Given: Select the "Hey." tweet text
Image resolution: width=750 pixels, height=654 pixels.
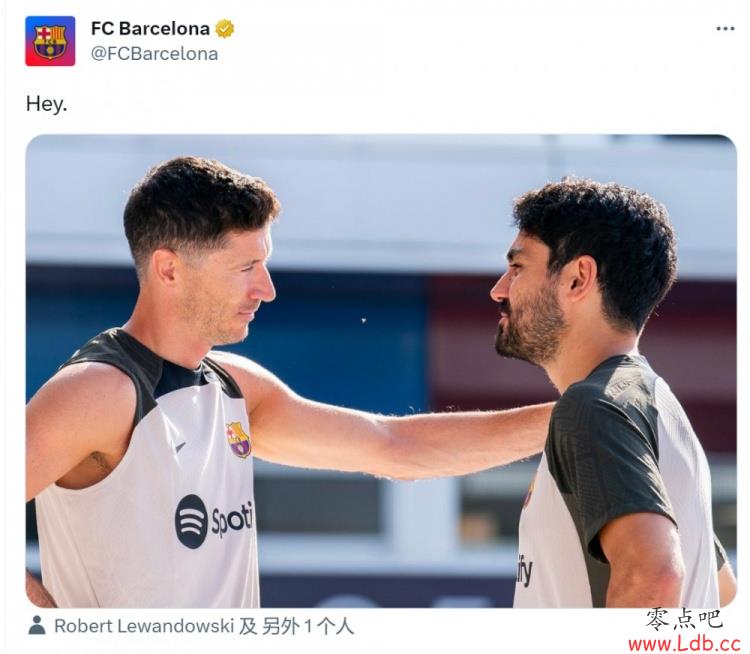Looking at the screenshot, I should point(46,104).
